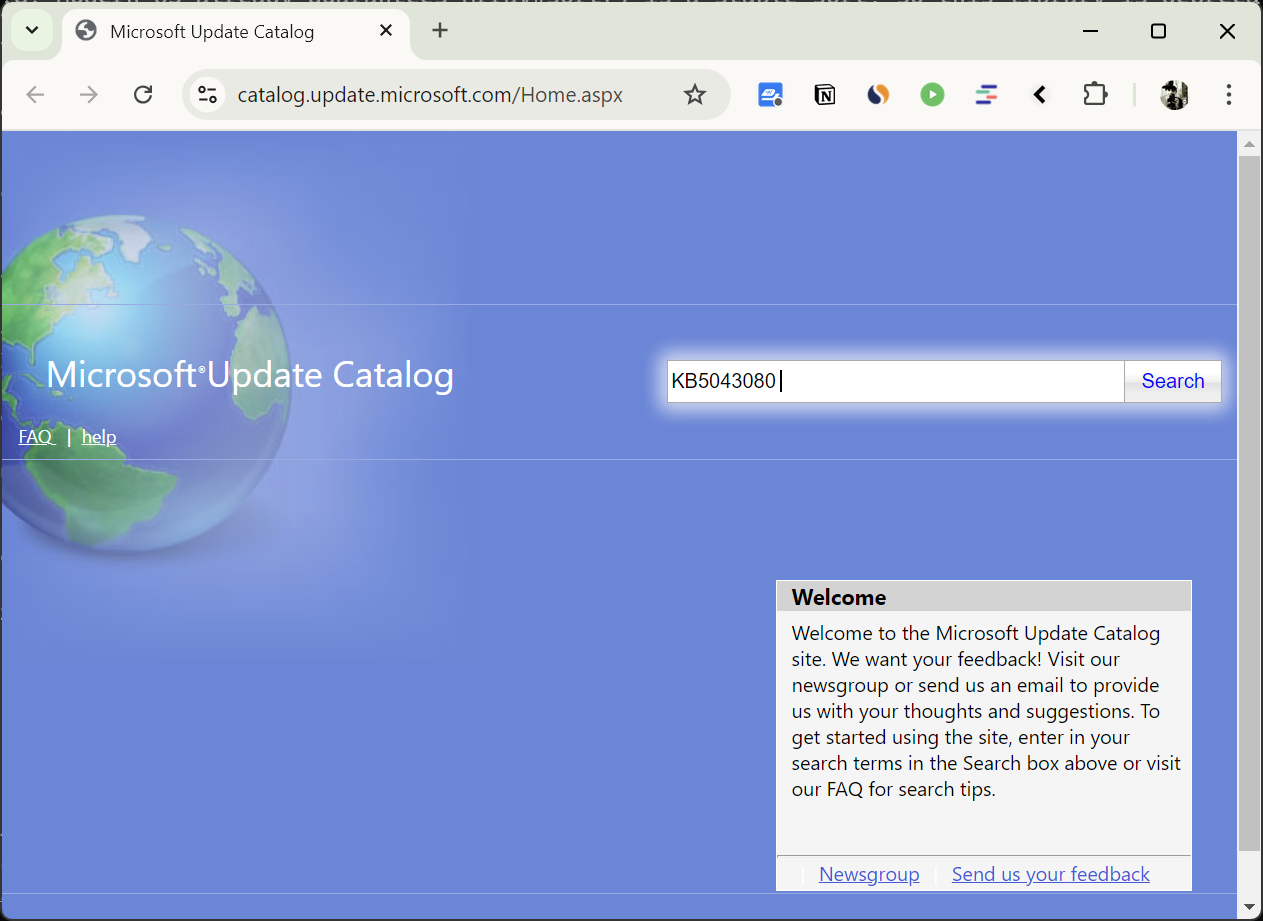Open the Chrome three-dot menu

click(x=1228, y=95)
